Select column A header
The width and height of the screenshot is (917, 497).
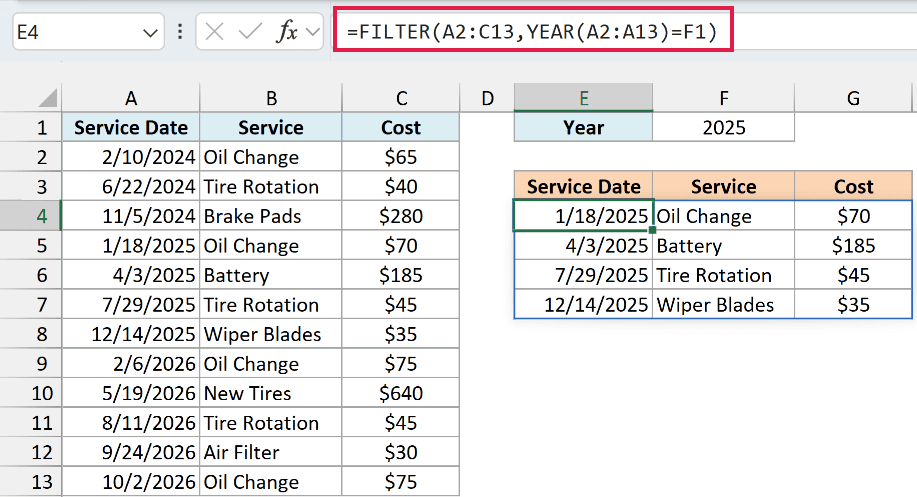pos(131,98)
